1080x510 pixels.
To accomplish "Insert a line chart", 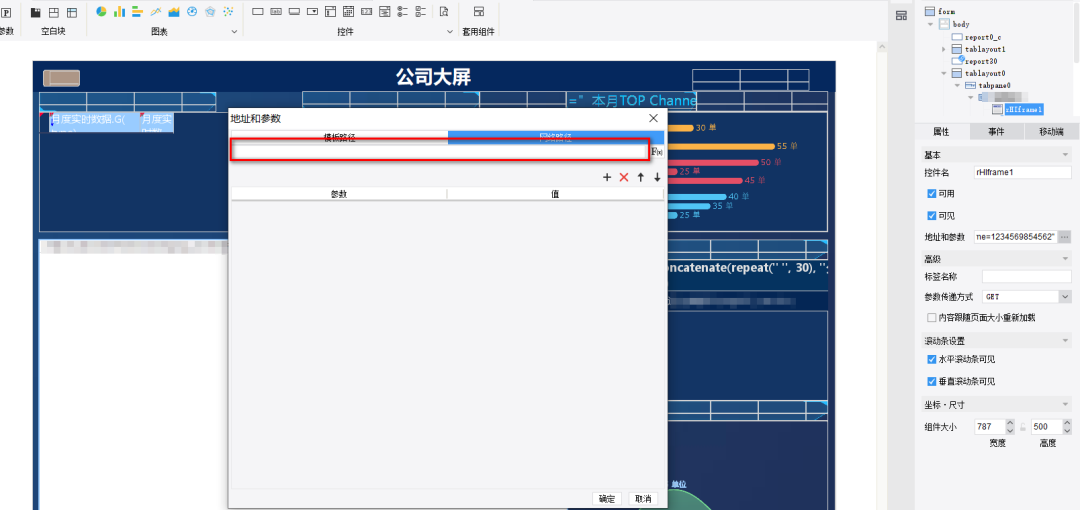I will point(156,12).
